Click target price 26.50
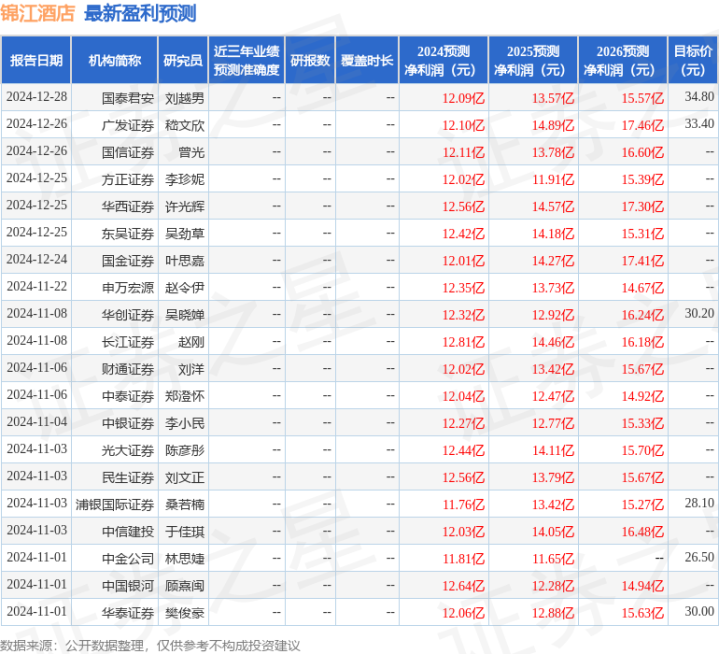 pos(699,557)
